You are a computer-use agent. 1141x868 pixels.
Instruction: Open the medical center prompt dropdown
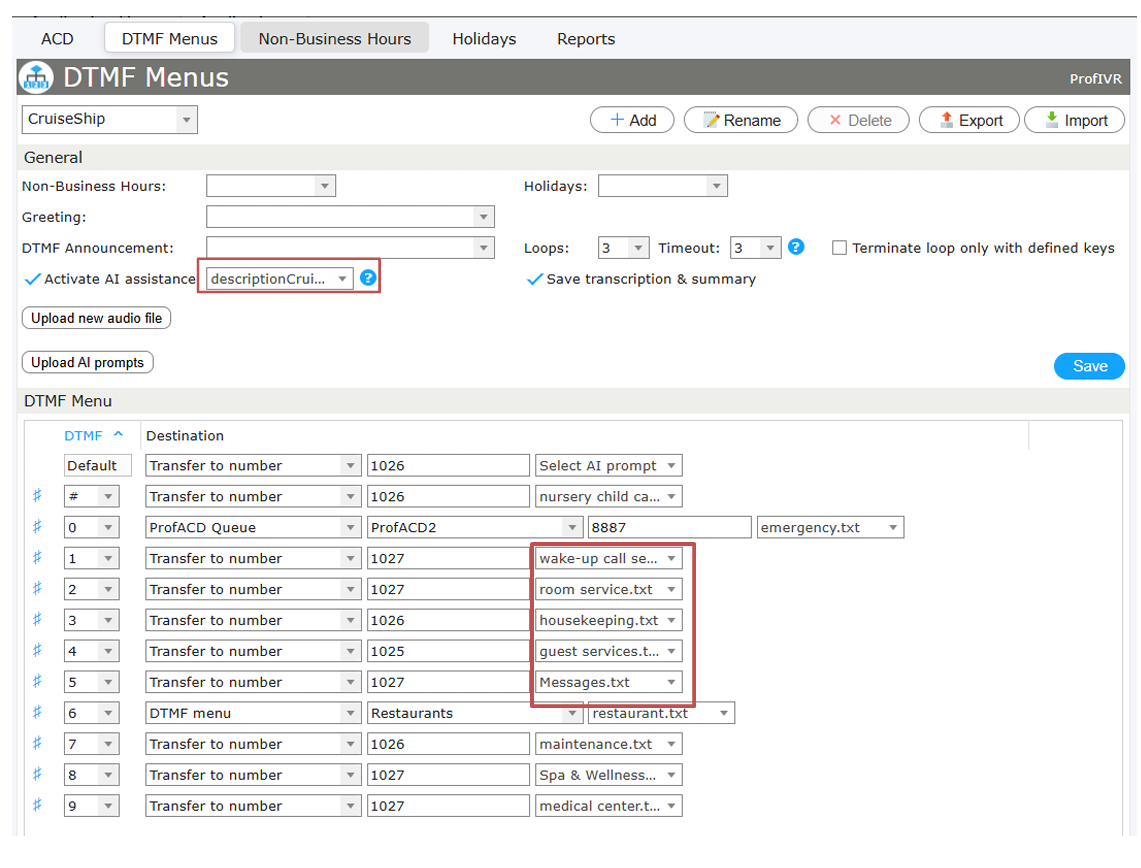click(608, 805)
